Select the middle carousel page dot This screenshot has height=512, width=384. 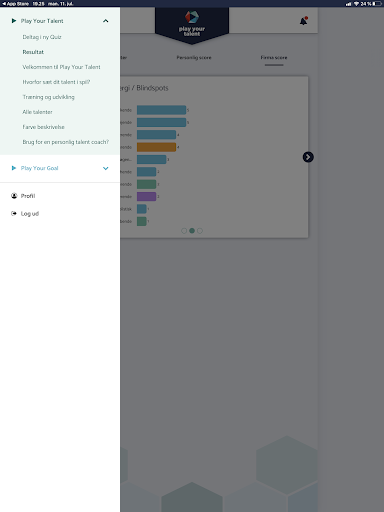[192, 231]
